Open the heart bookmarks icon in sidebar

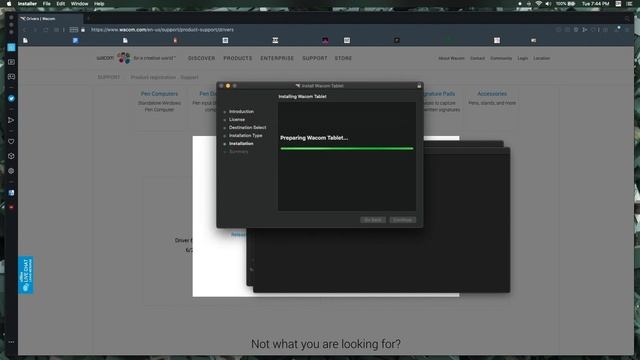pyautogui.click(x=11, y=141)
